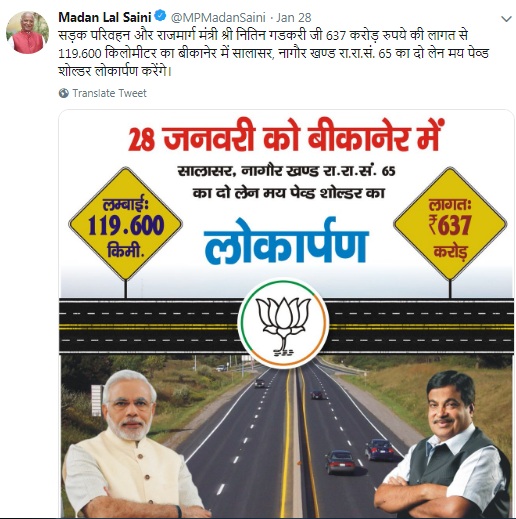Open the @MPMadanSaini handle link
516x519 pixels.
click(x=218, y=17)
